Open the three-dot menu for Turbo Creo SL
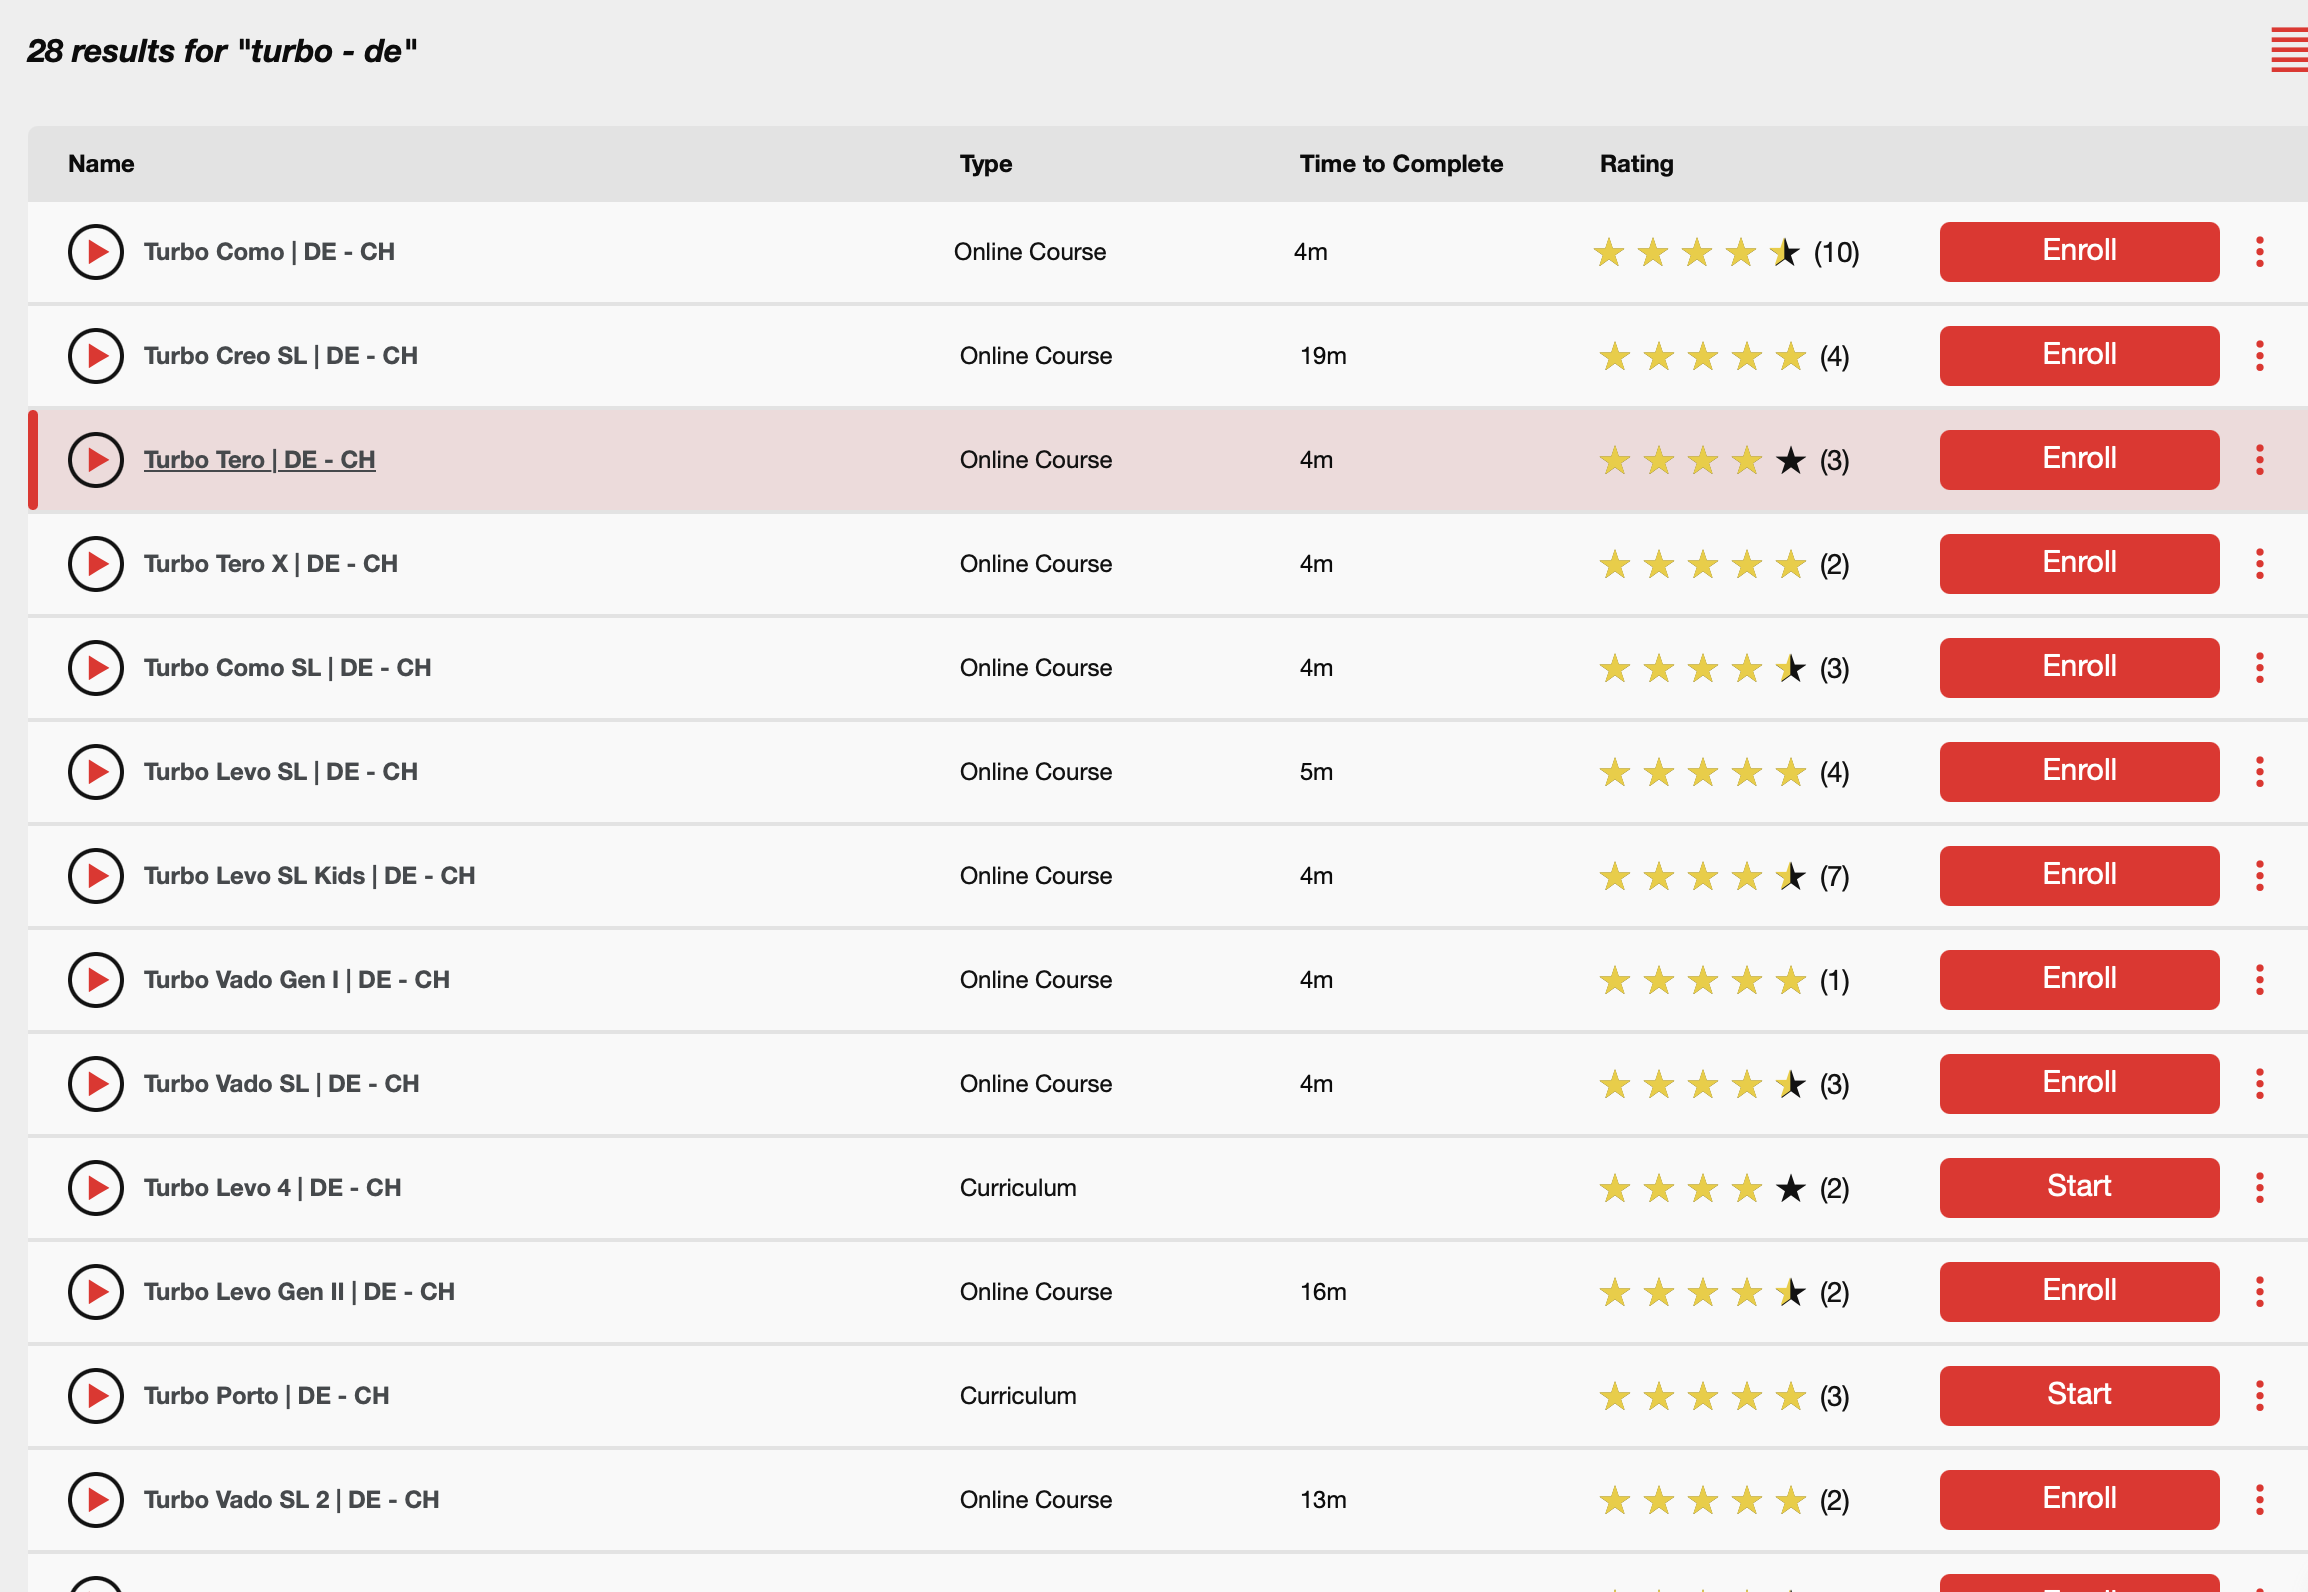This screenshot has width=2308, height=1592. click(2260, 356)
